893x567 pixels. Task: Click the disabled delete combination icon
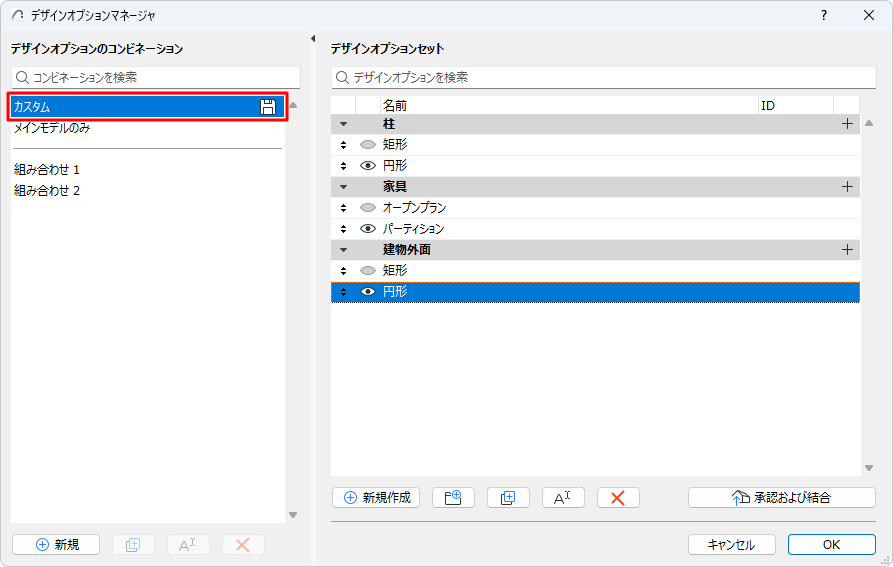point(243,545)
